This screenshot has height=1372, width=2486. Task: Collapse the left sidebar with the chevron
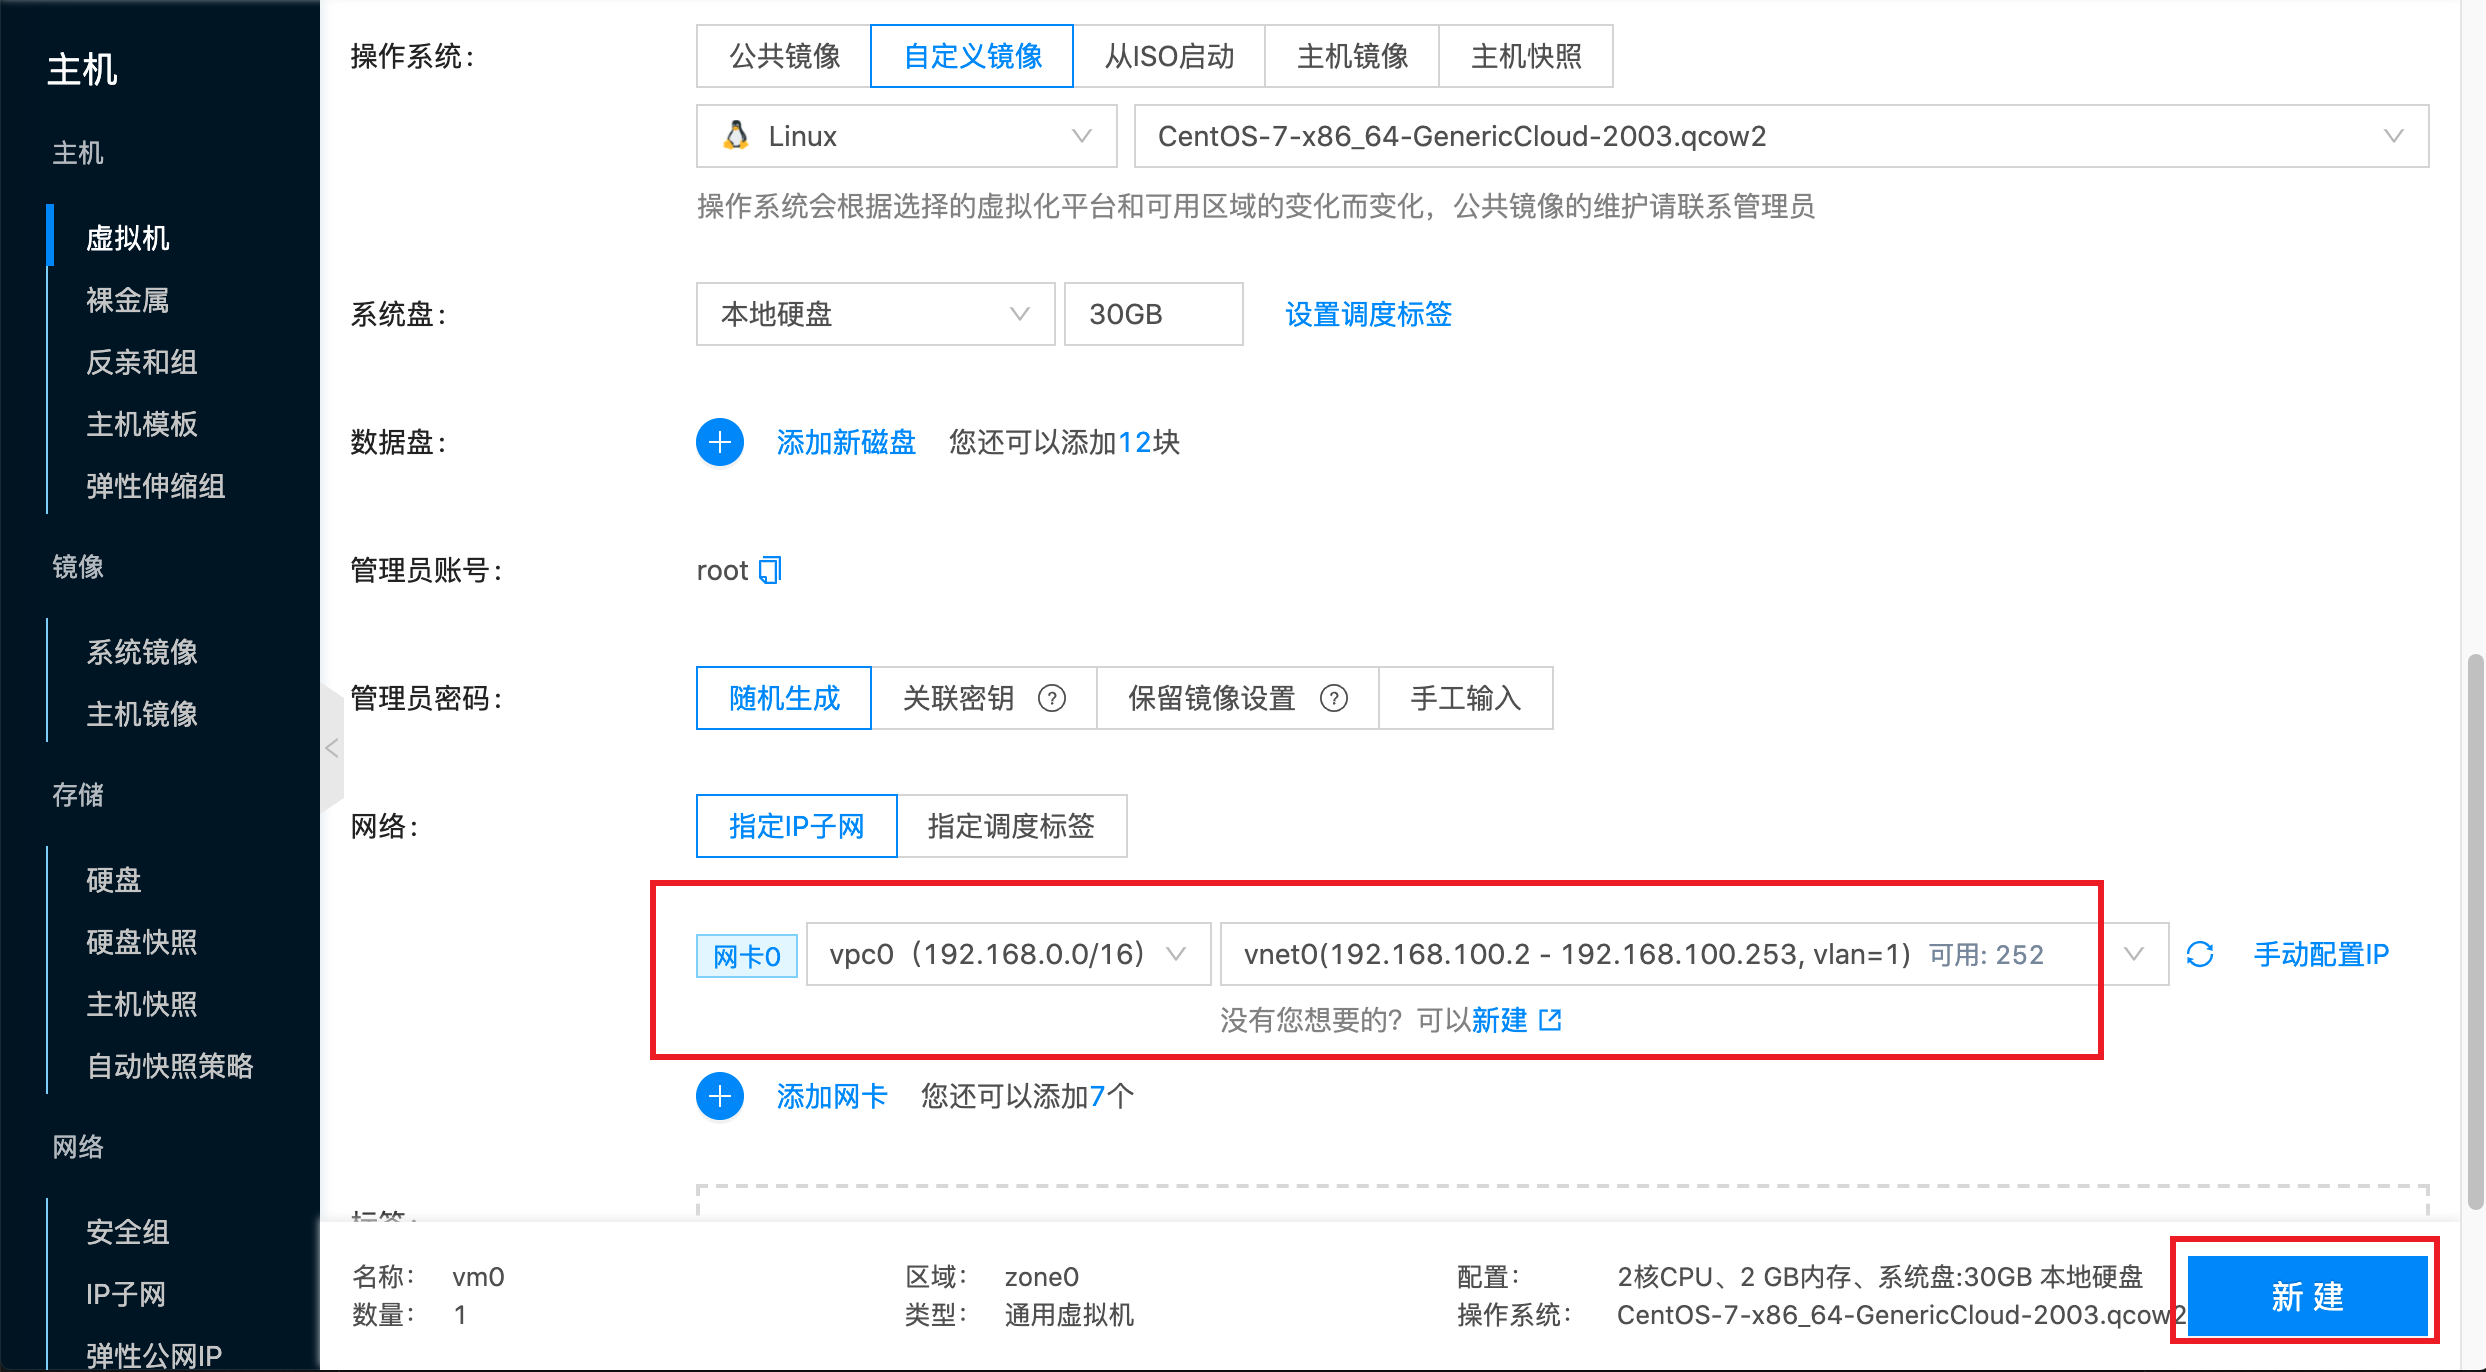[x=331, y=747]
